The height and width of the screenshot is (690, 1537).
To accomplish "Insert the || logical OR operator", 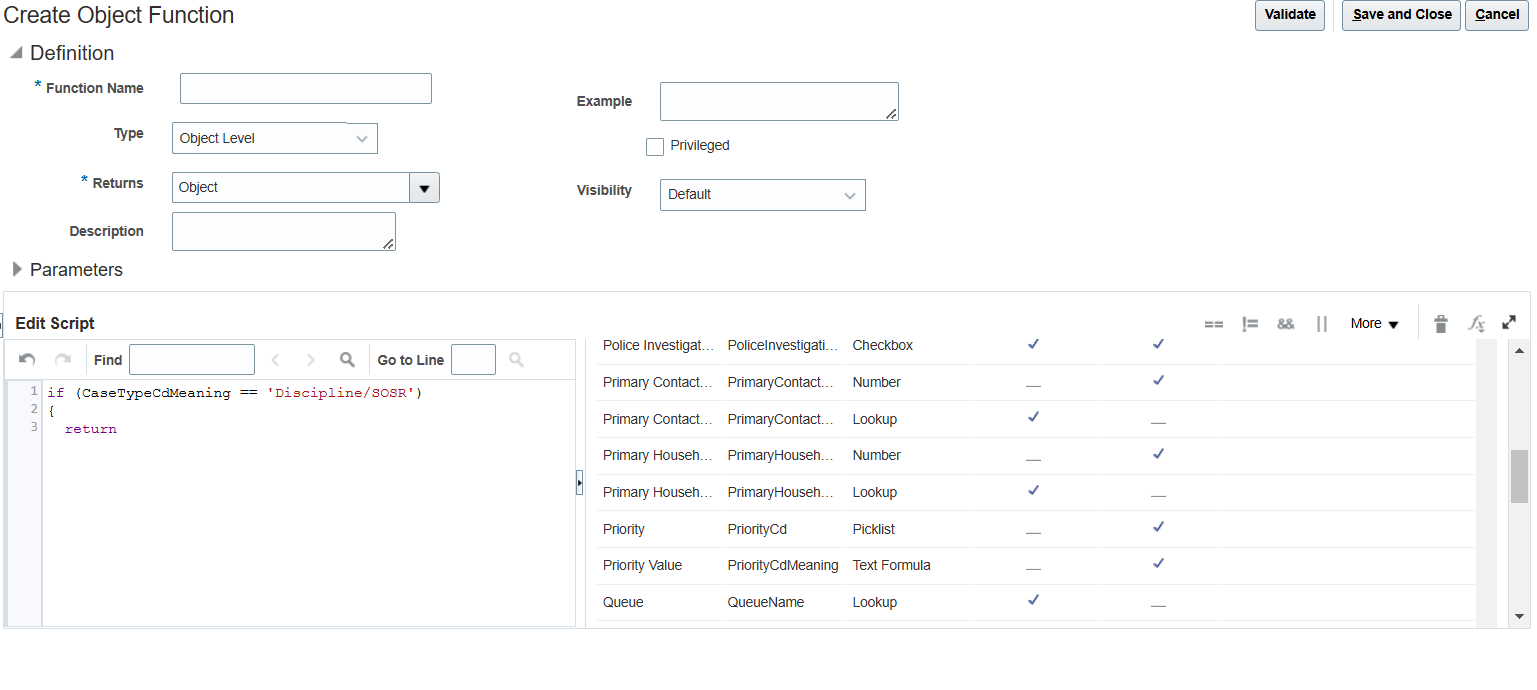I will coord(1320,323).
